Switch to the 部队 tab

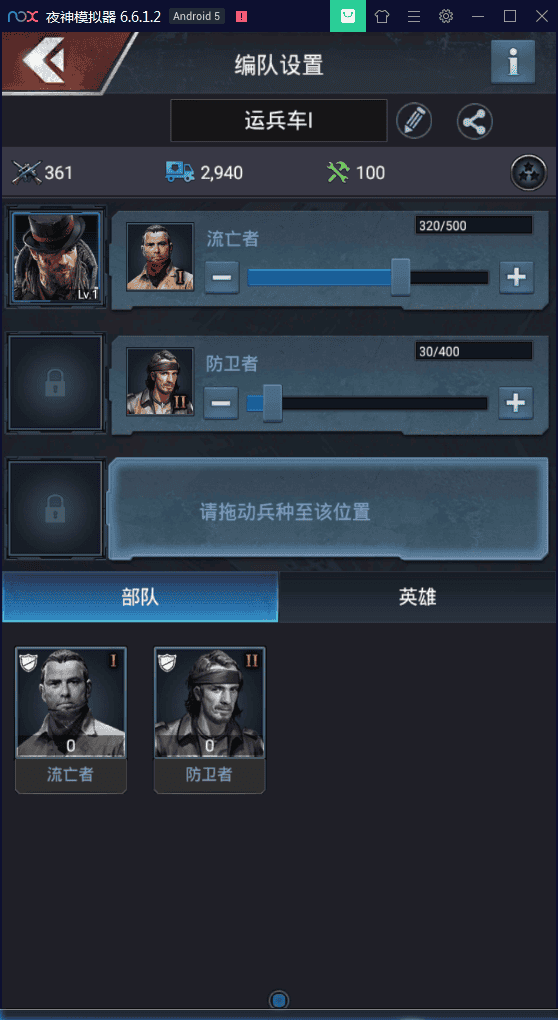pyautogui.click(x=140, y=597)
